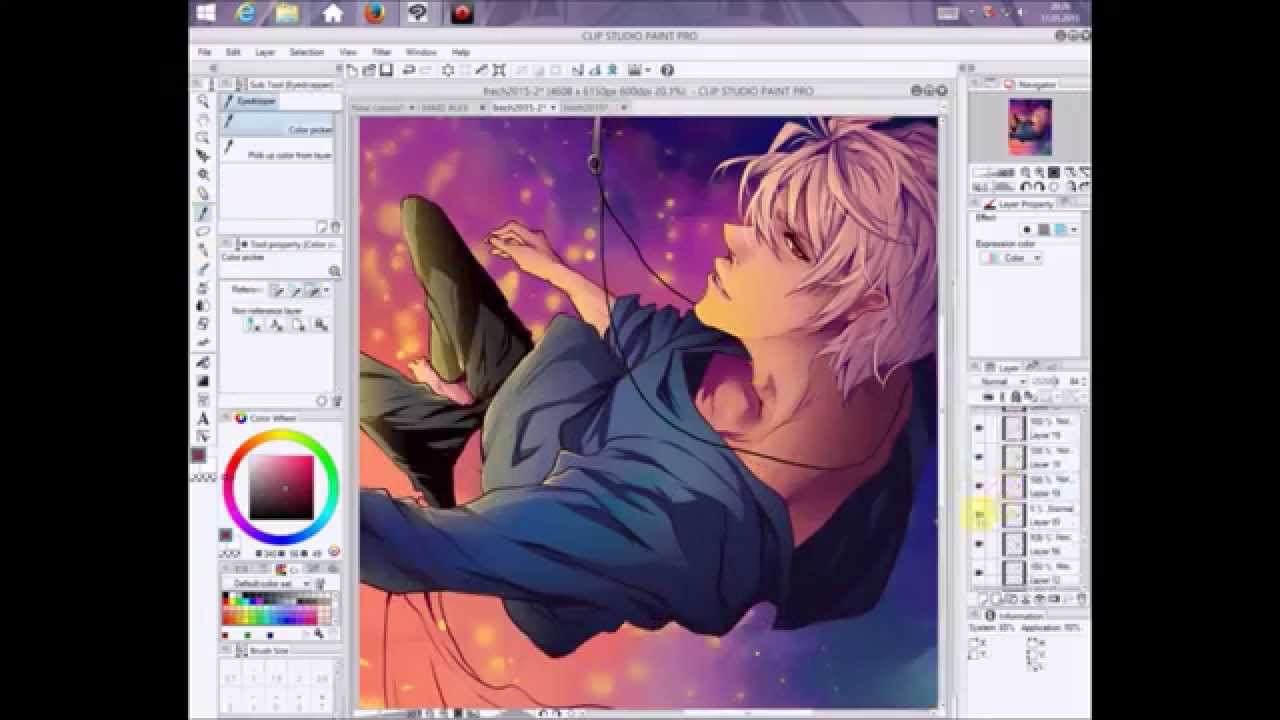Create copy of sub tool icon
The image size is (1280, 720).
click(x=322, y=227)
